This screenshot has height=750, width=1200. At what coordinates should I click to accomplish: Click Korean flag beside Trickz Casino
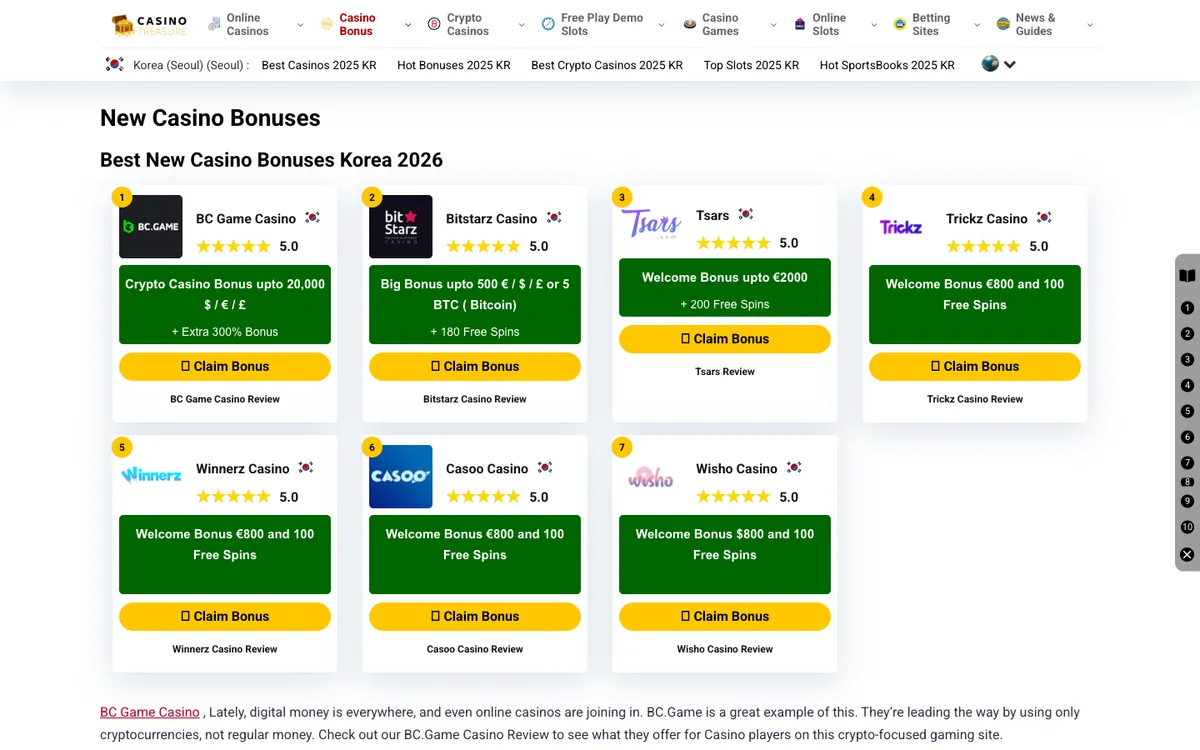click(x=1043, y=217)
